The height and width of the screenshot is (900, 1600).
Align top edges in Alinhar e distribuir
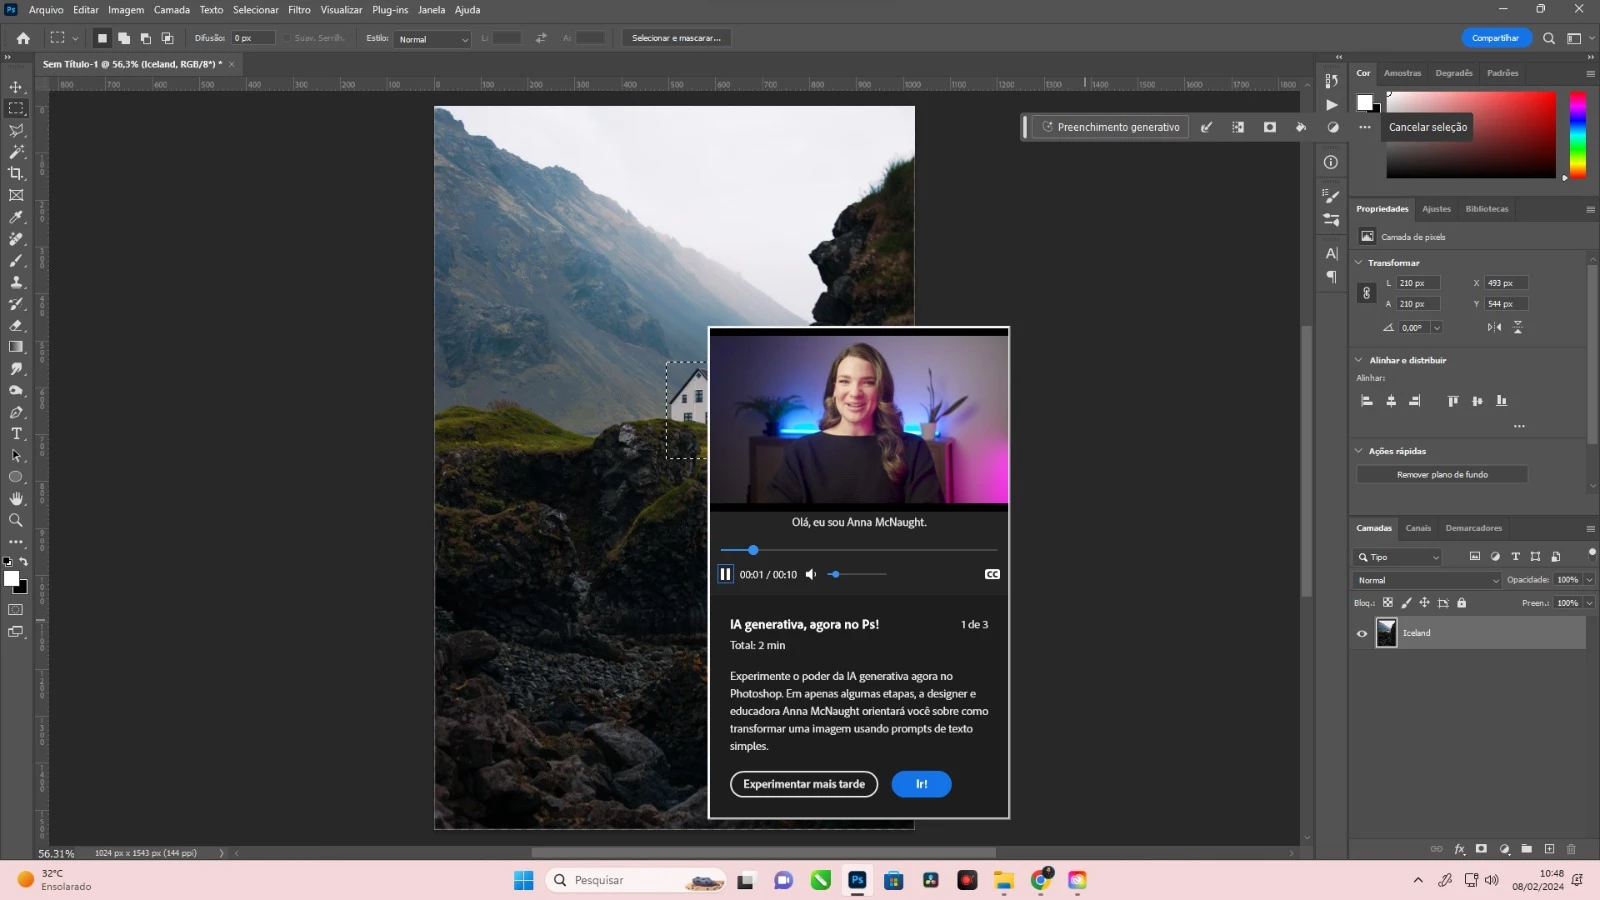(x=1453, y=401)
